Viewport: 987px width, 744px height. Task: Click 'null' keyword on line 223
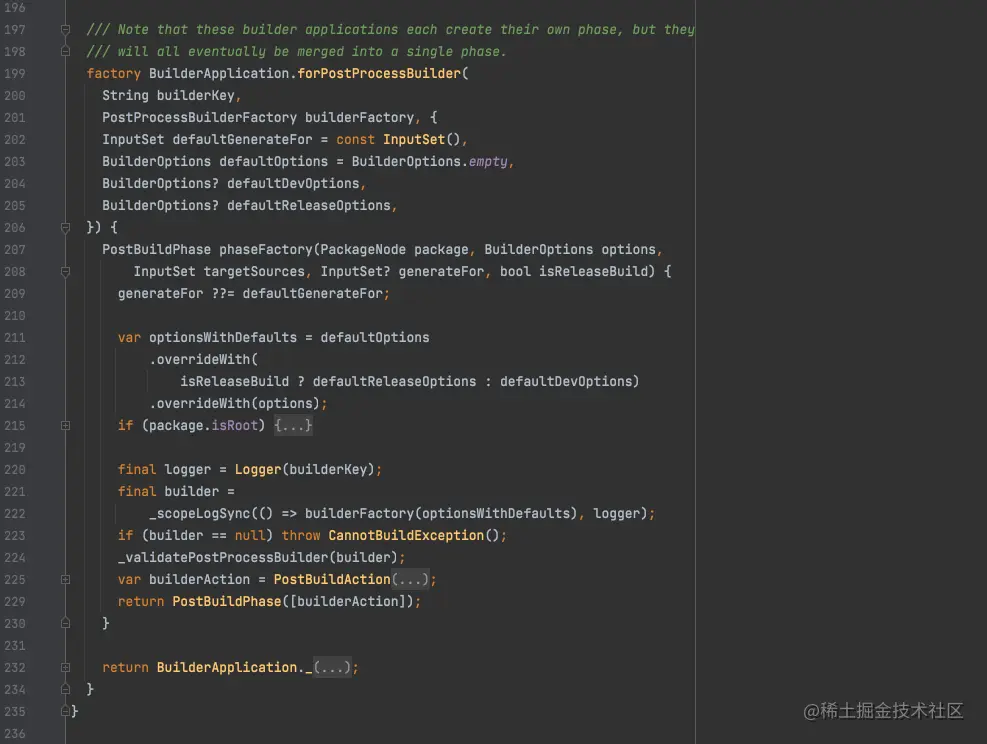click(x=251, y=536)
